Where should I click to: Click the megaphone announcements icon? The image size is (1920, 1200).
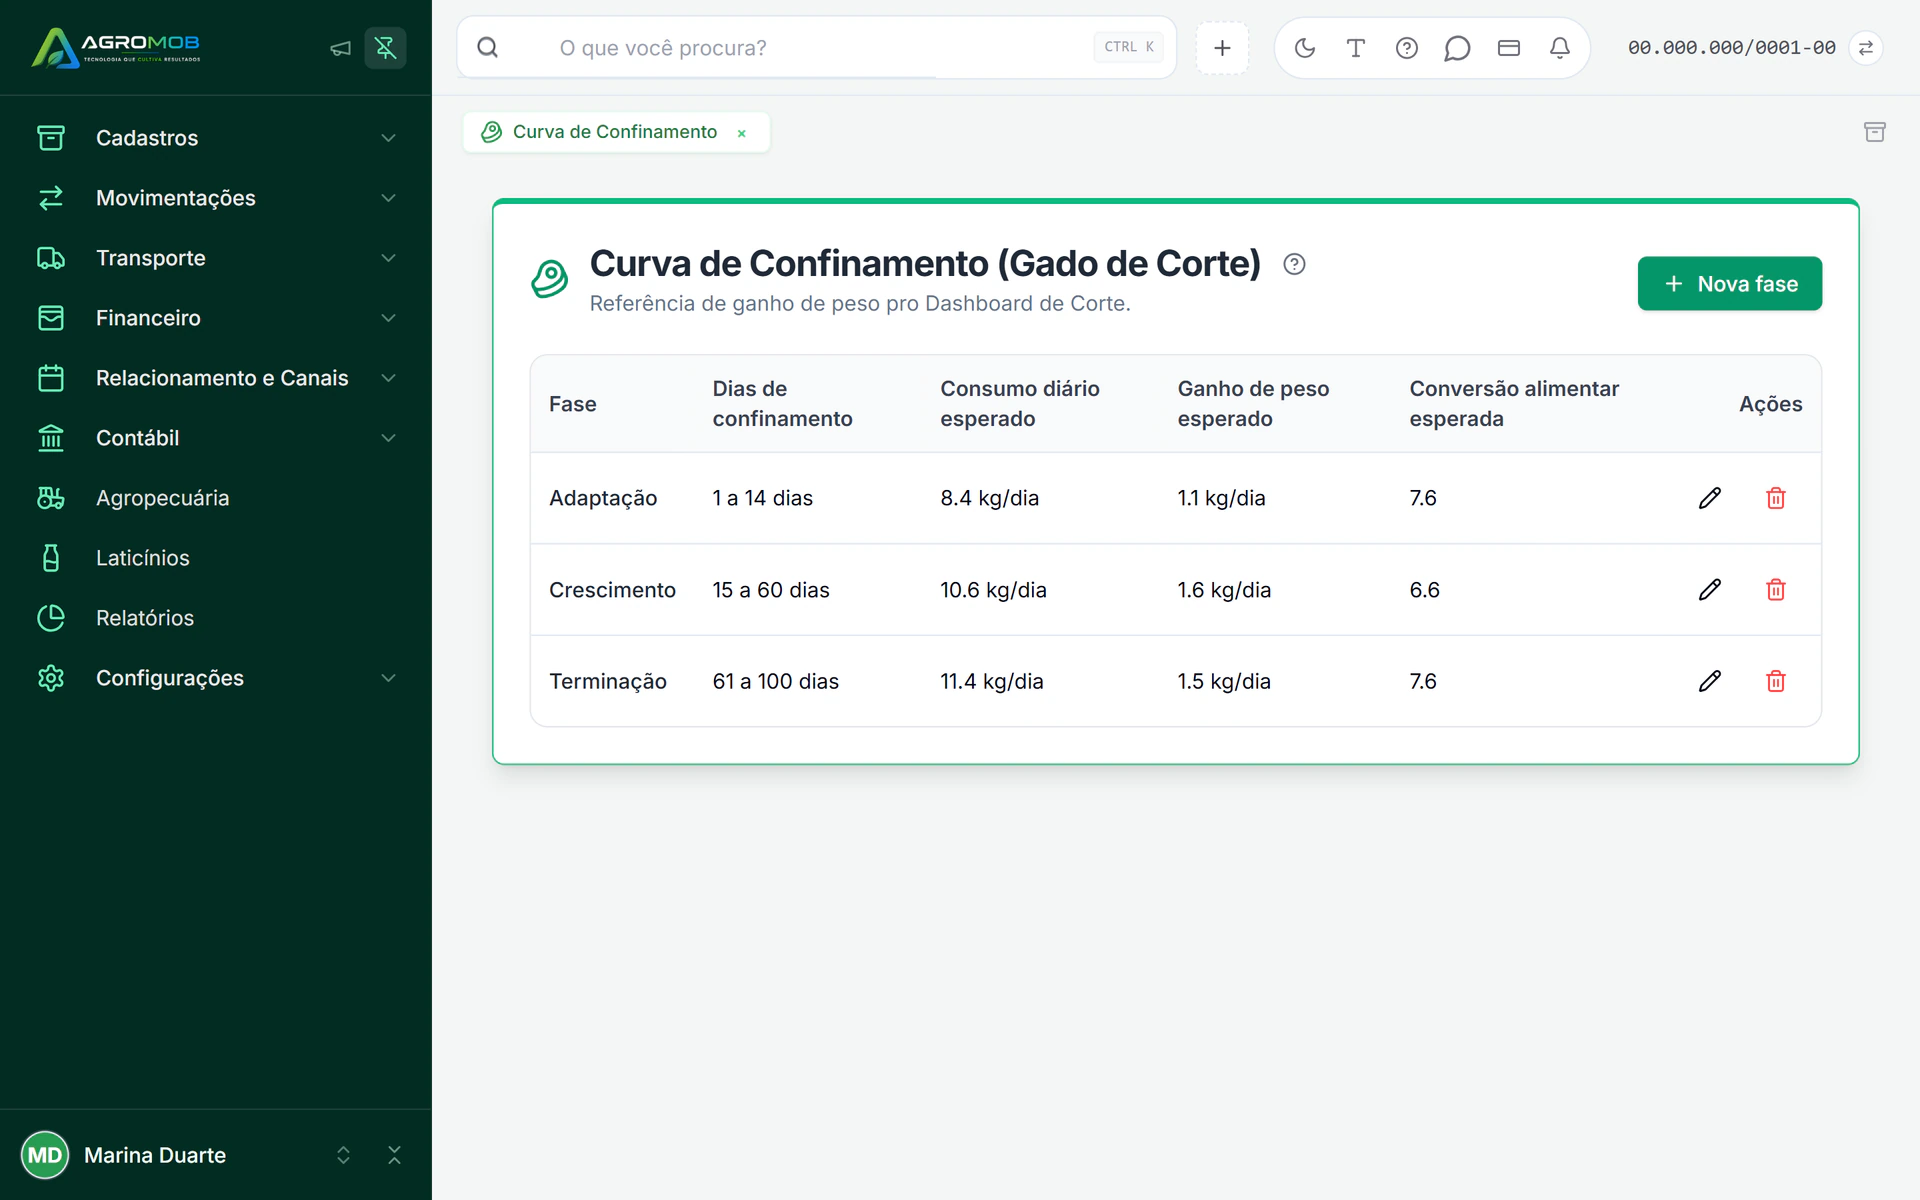point(341,48)
